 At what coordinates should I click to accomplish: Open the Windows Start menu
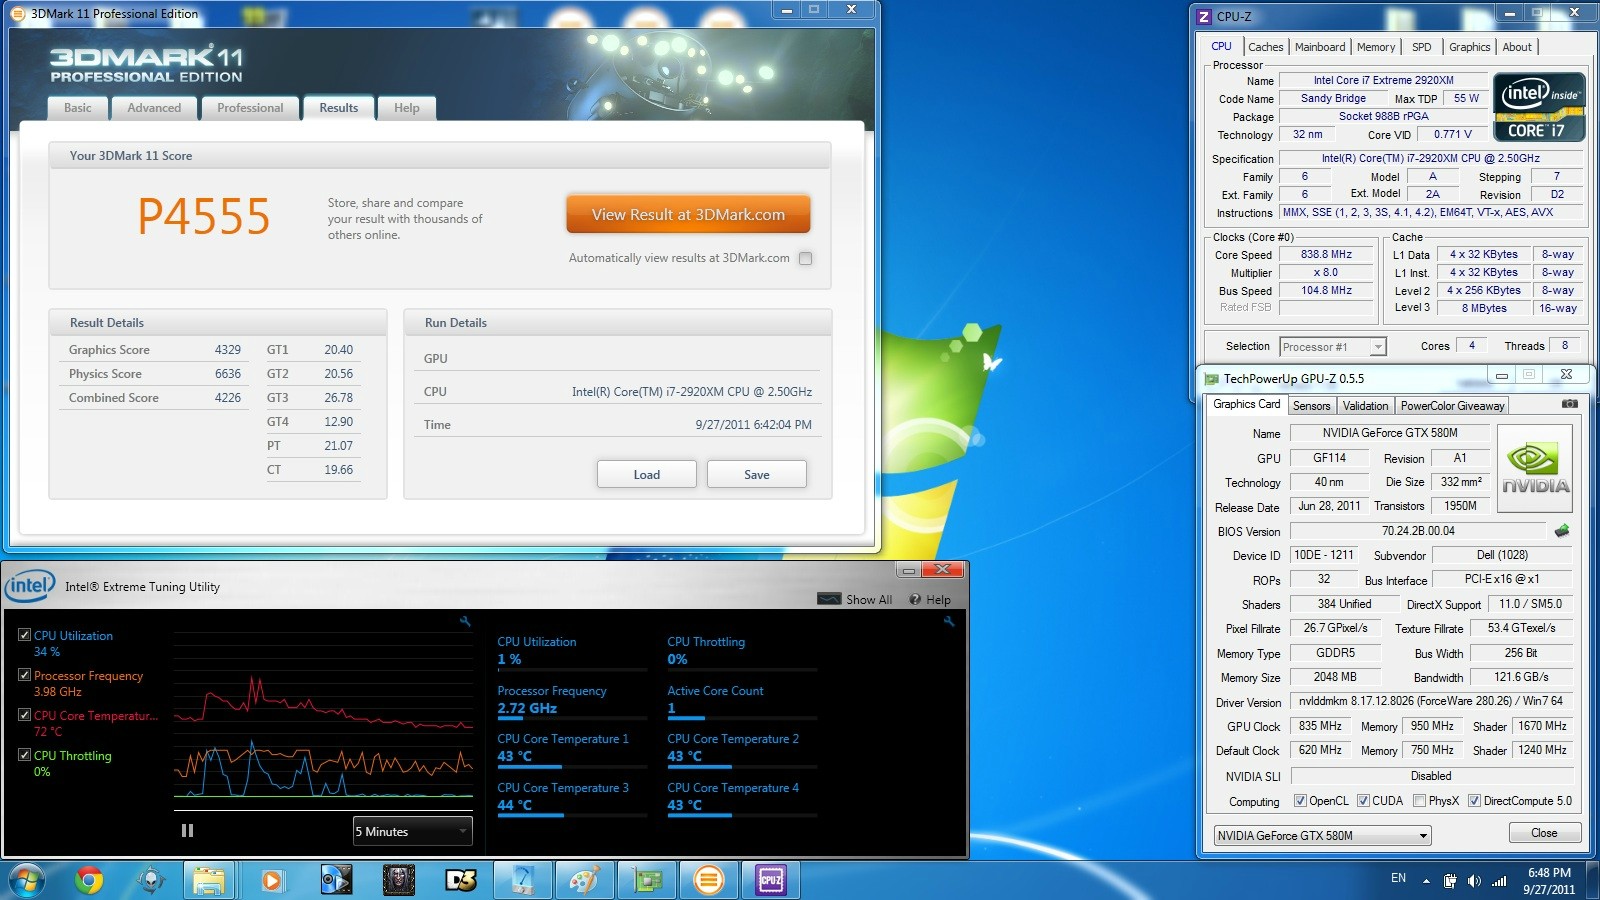[x=27, y=881]
